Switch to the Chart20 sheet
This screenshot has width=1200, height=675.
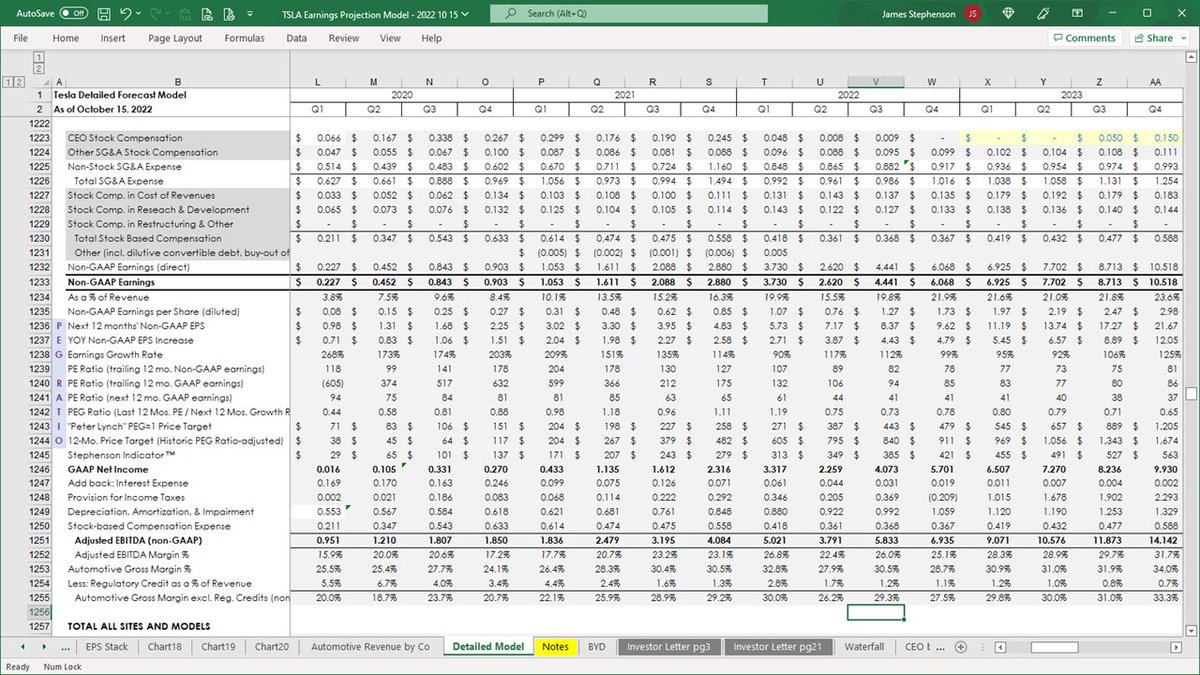click(x=272, y=647)
